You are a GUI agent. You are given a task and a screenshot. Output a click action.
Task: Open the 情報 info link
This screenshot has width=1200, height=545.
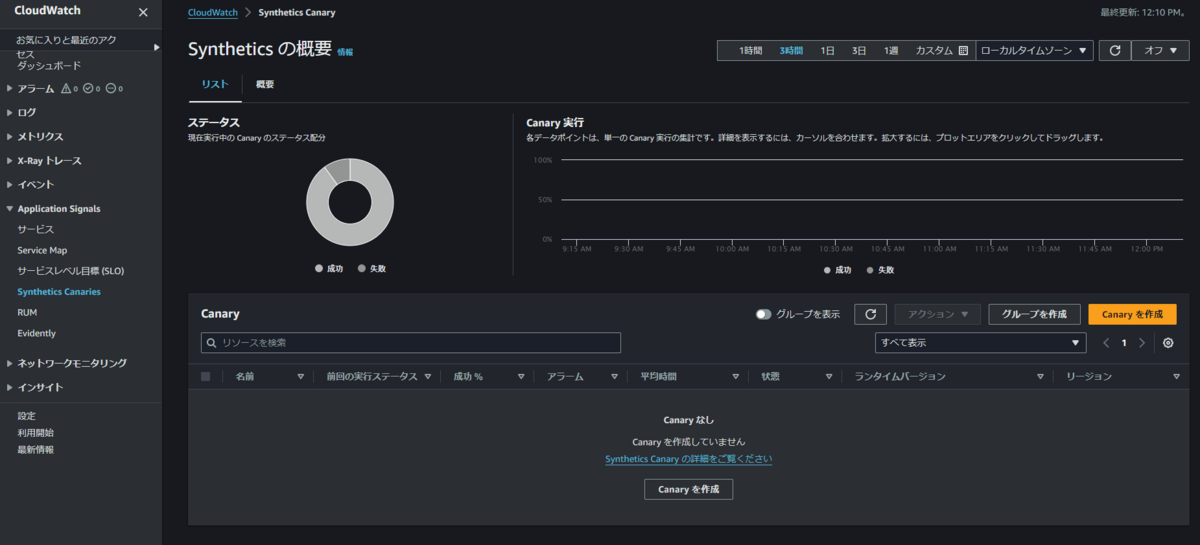click(345, 51)
